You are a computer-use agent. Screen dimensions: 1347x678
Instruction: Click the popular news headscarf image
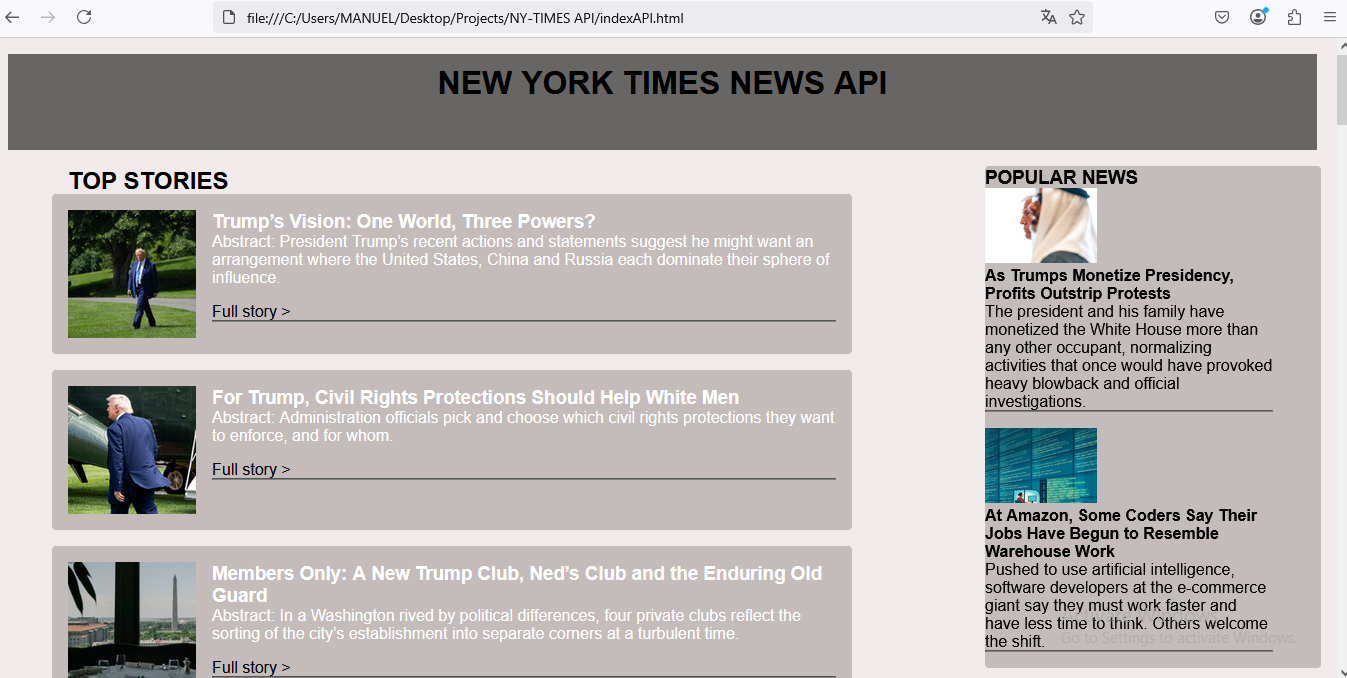pos(1041,225)
